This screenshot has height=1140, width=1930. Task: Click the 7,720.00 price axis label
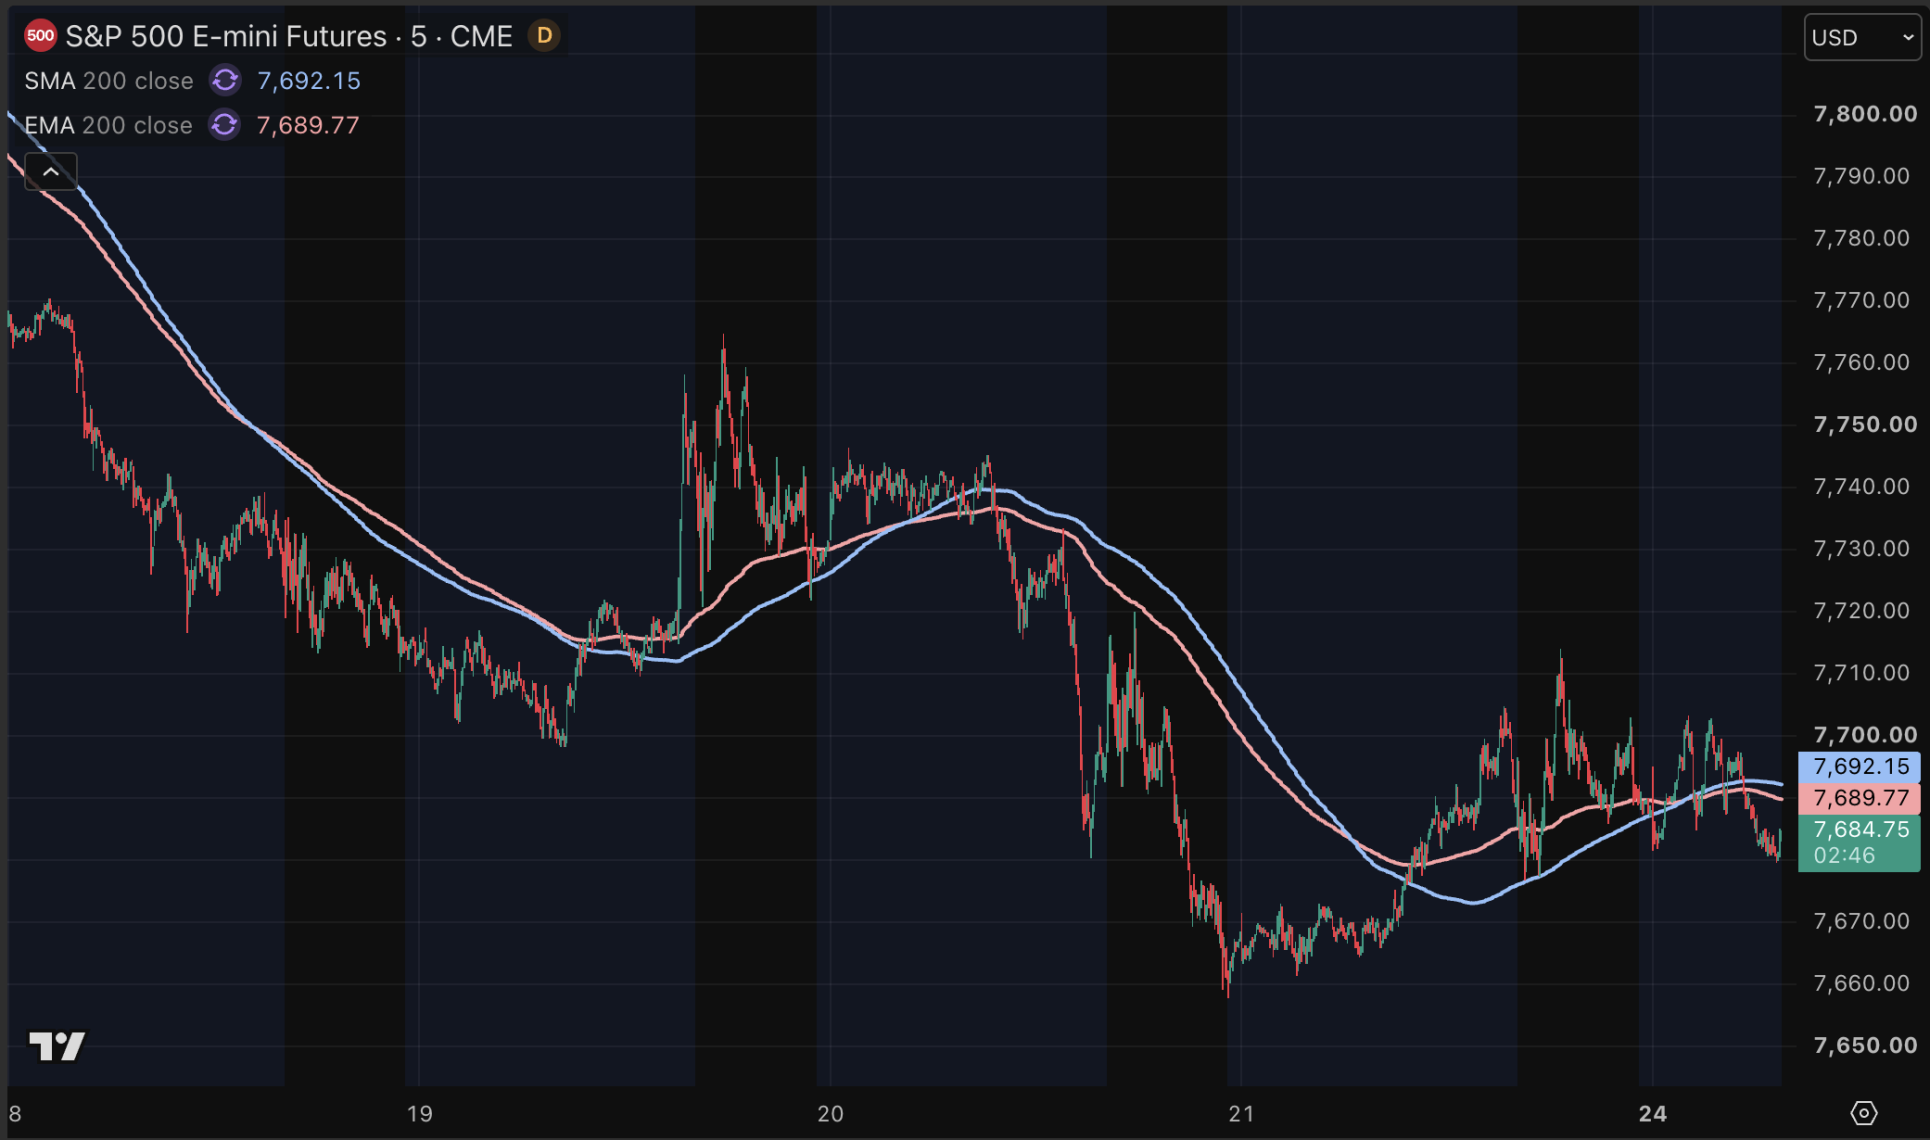point(1862,610)
